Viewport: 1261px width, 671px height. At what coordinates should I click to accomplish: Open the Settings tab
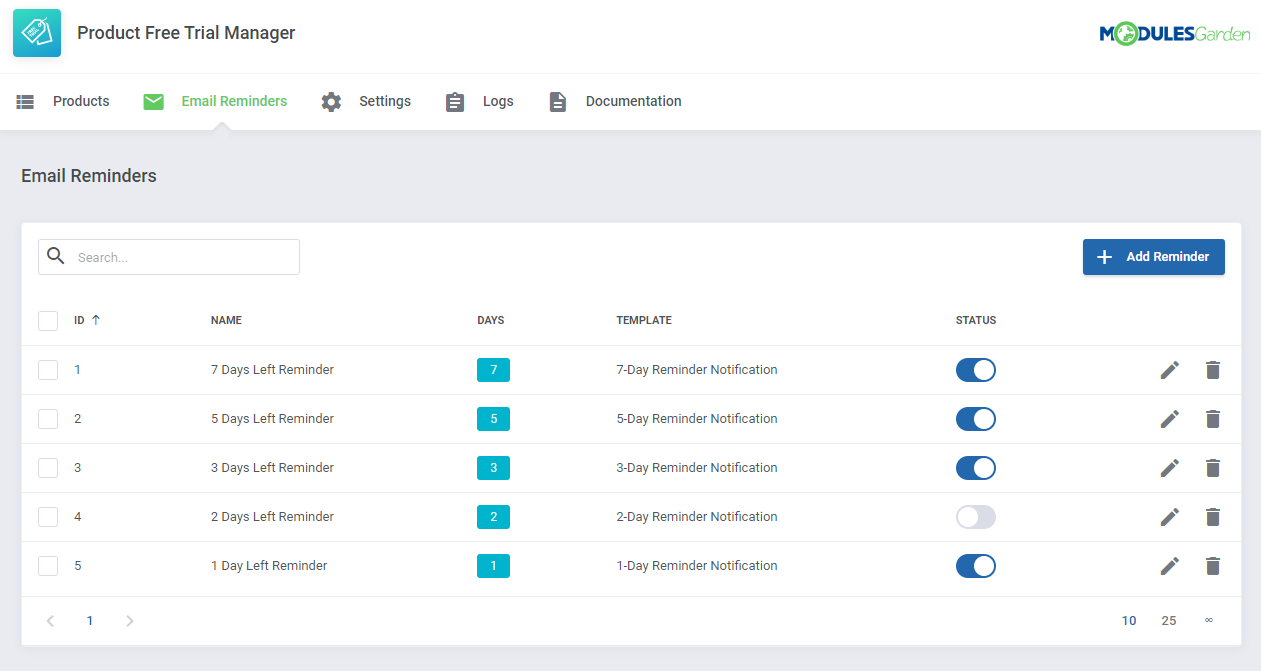385,101
